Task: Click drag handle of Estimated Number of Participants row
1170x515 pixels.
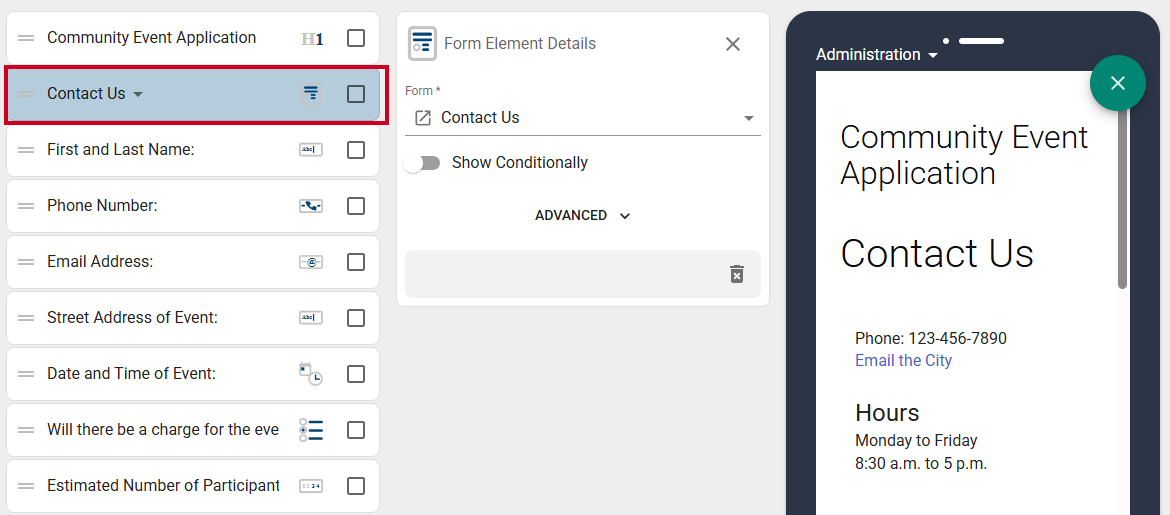Action: point(26,486)
